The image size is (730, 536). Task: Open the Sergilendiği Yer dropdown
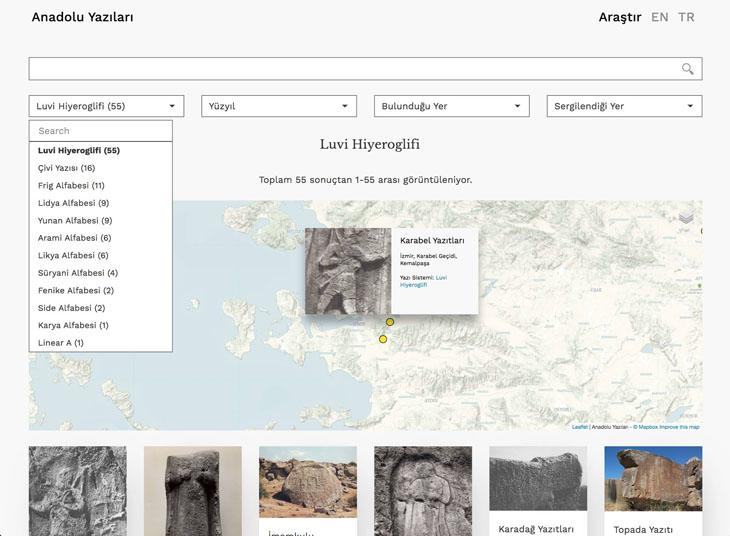coord(624,106)
